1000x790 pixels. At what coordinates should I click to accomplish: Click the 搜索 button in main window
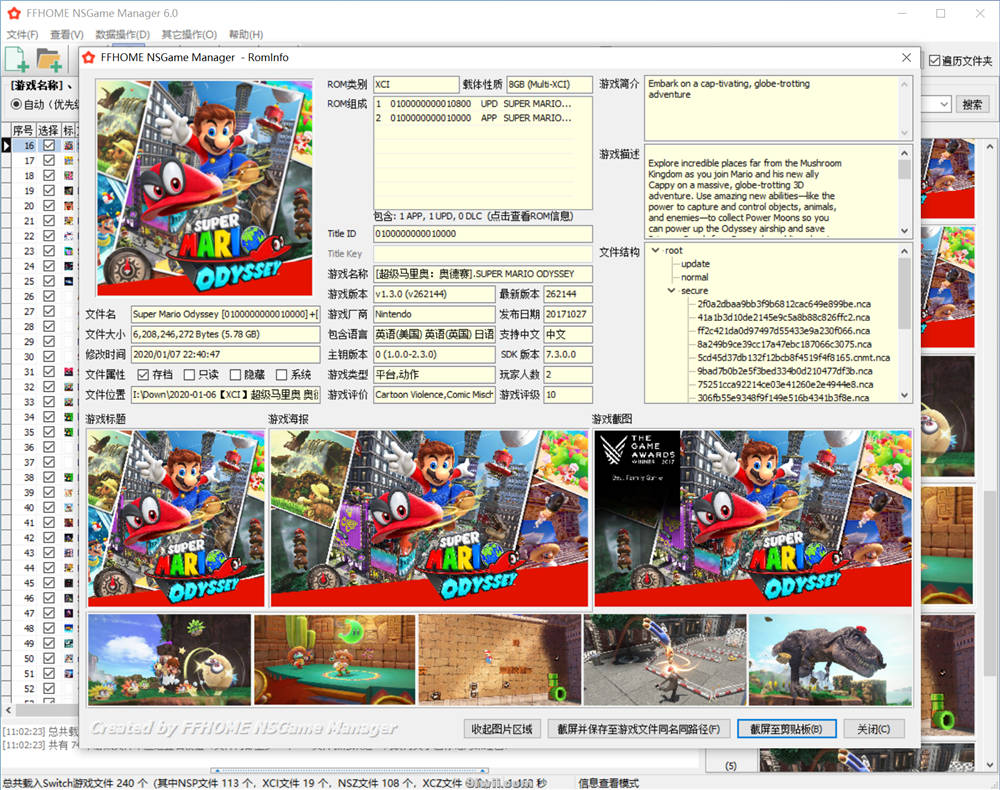pos(972,105)
